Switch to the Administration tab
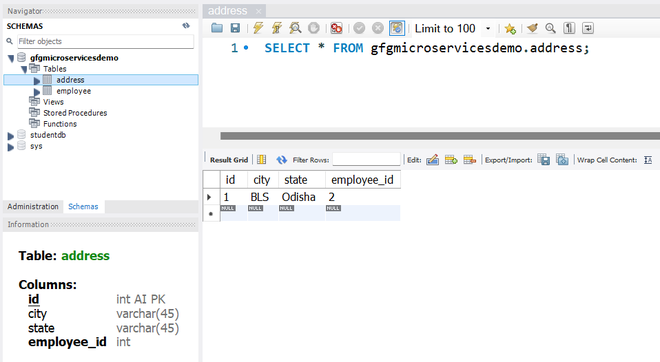Screen dimensions: 660x362 point(33,207)
